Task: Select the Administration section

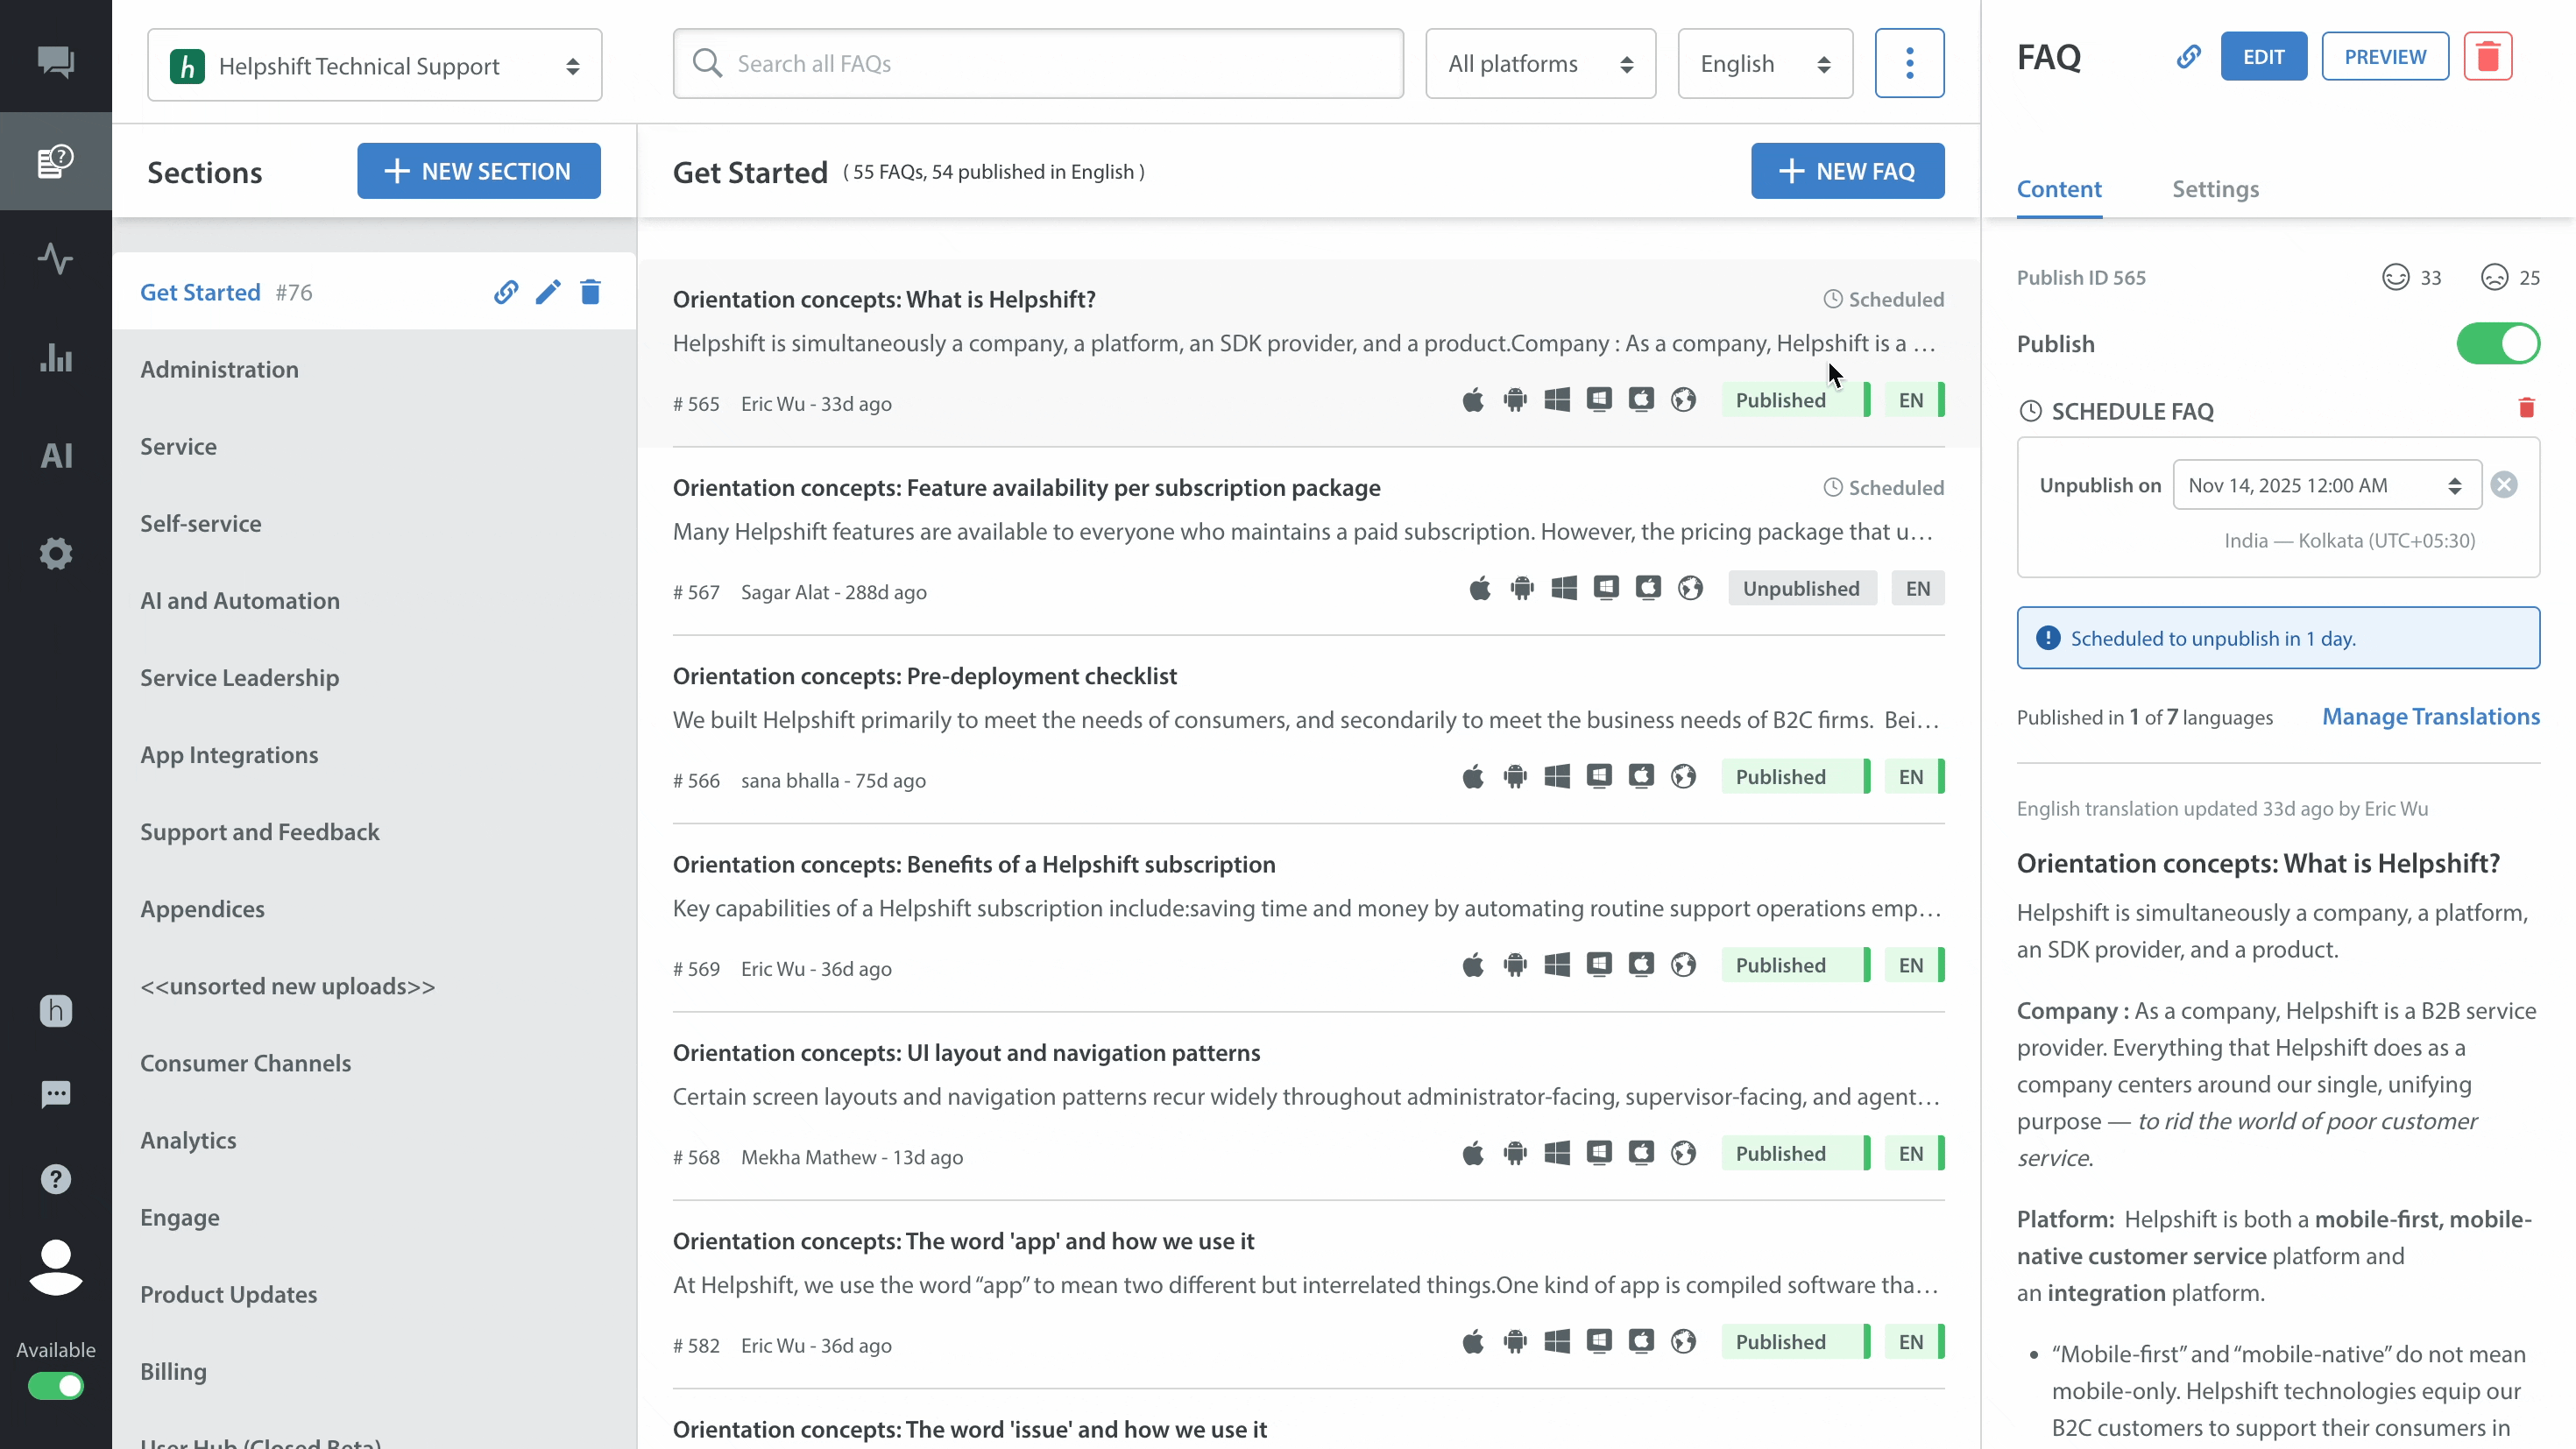Action: 219,369
